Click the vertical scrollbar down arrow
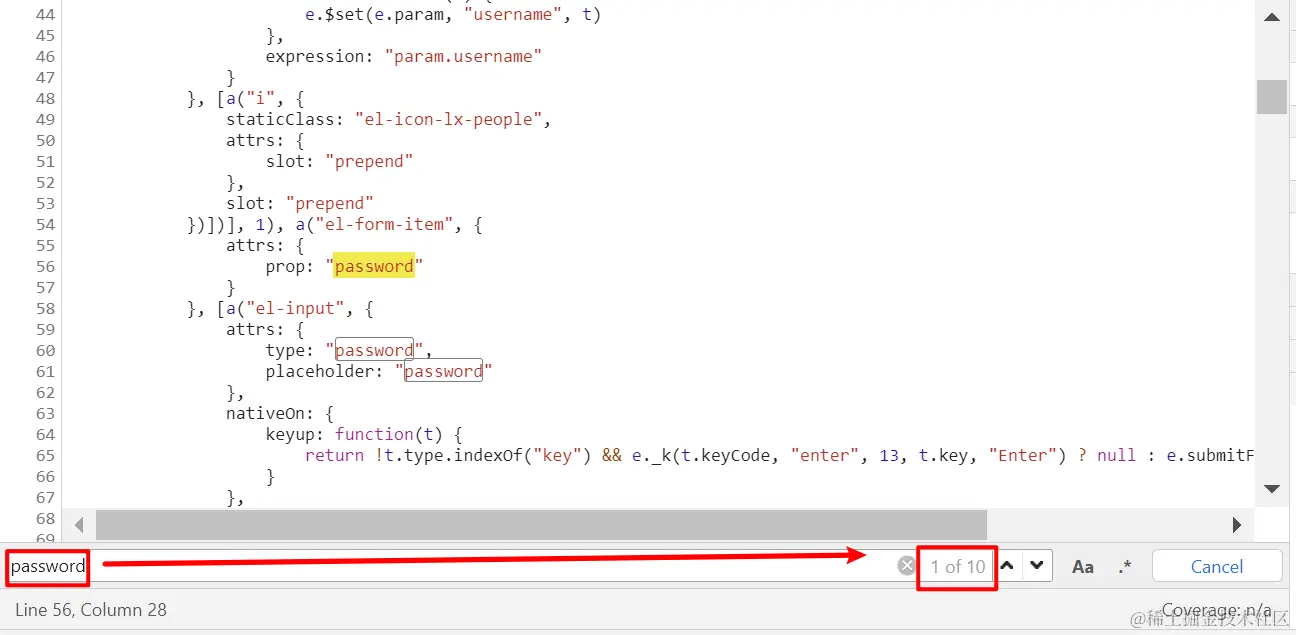The image size is (1296, 635). pos(1272,489)
